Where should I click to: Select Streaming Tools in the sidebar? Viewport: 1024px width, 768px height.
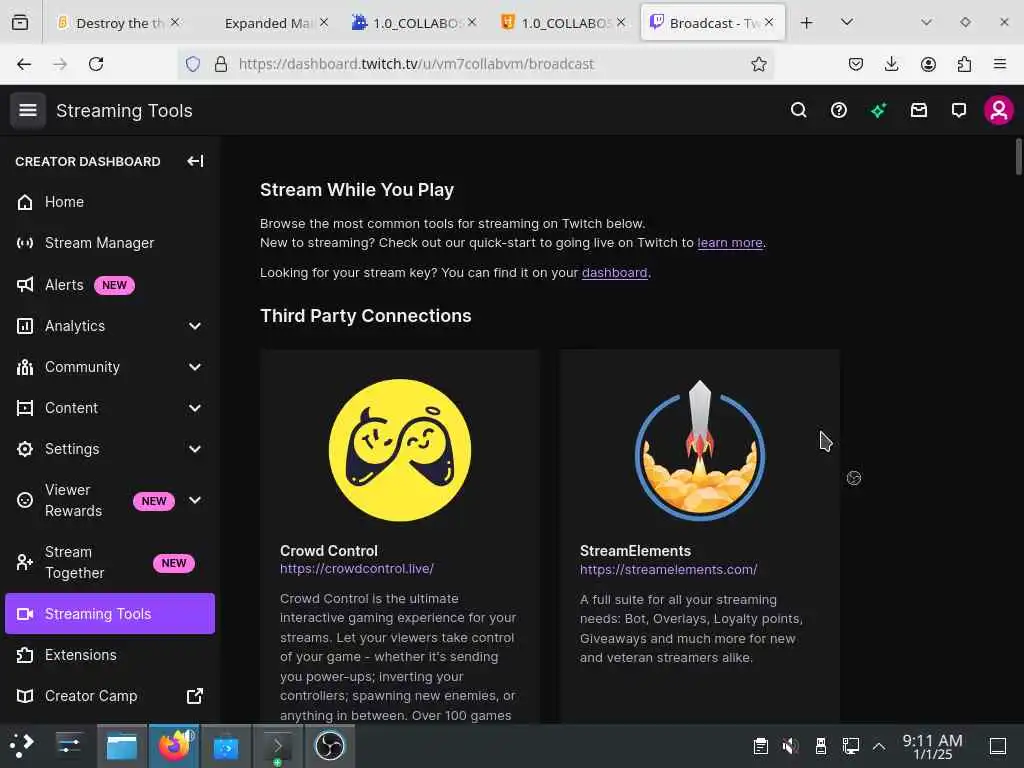tap(110, 614)
